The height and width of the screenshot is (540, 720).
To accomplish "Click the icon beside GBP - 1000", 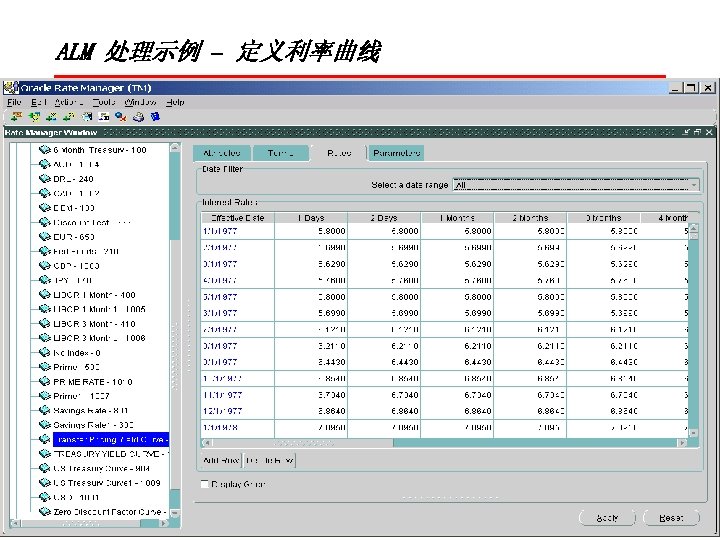I will (x=45, y=265).
